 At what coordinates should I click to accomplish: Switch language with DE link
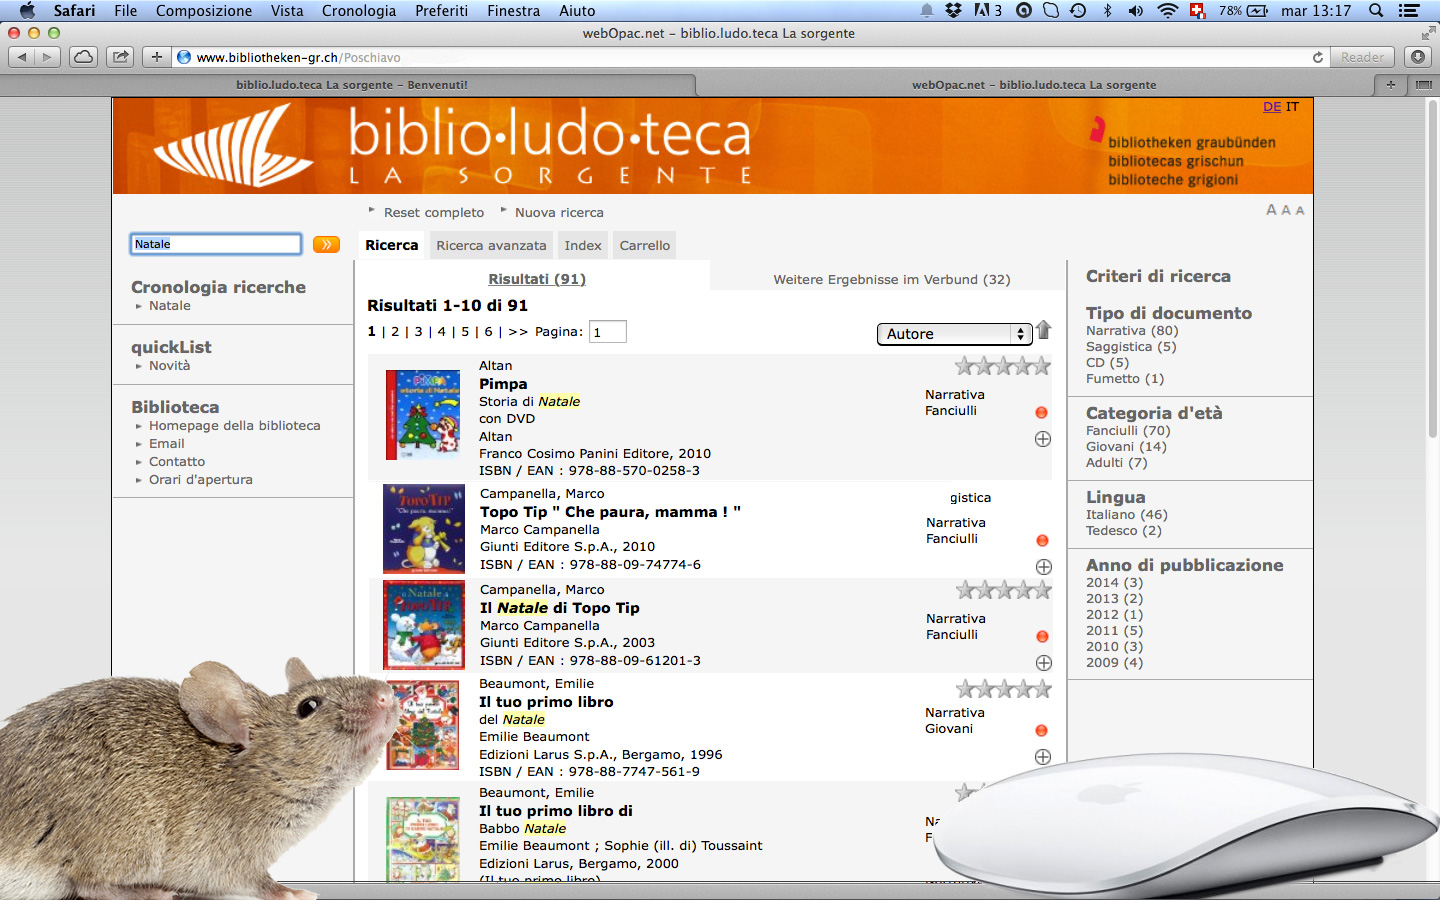point(1272,107)
